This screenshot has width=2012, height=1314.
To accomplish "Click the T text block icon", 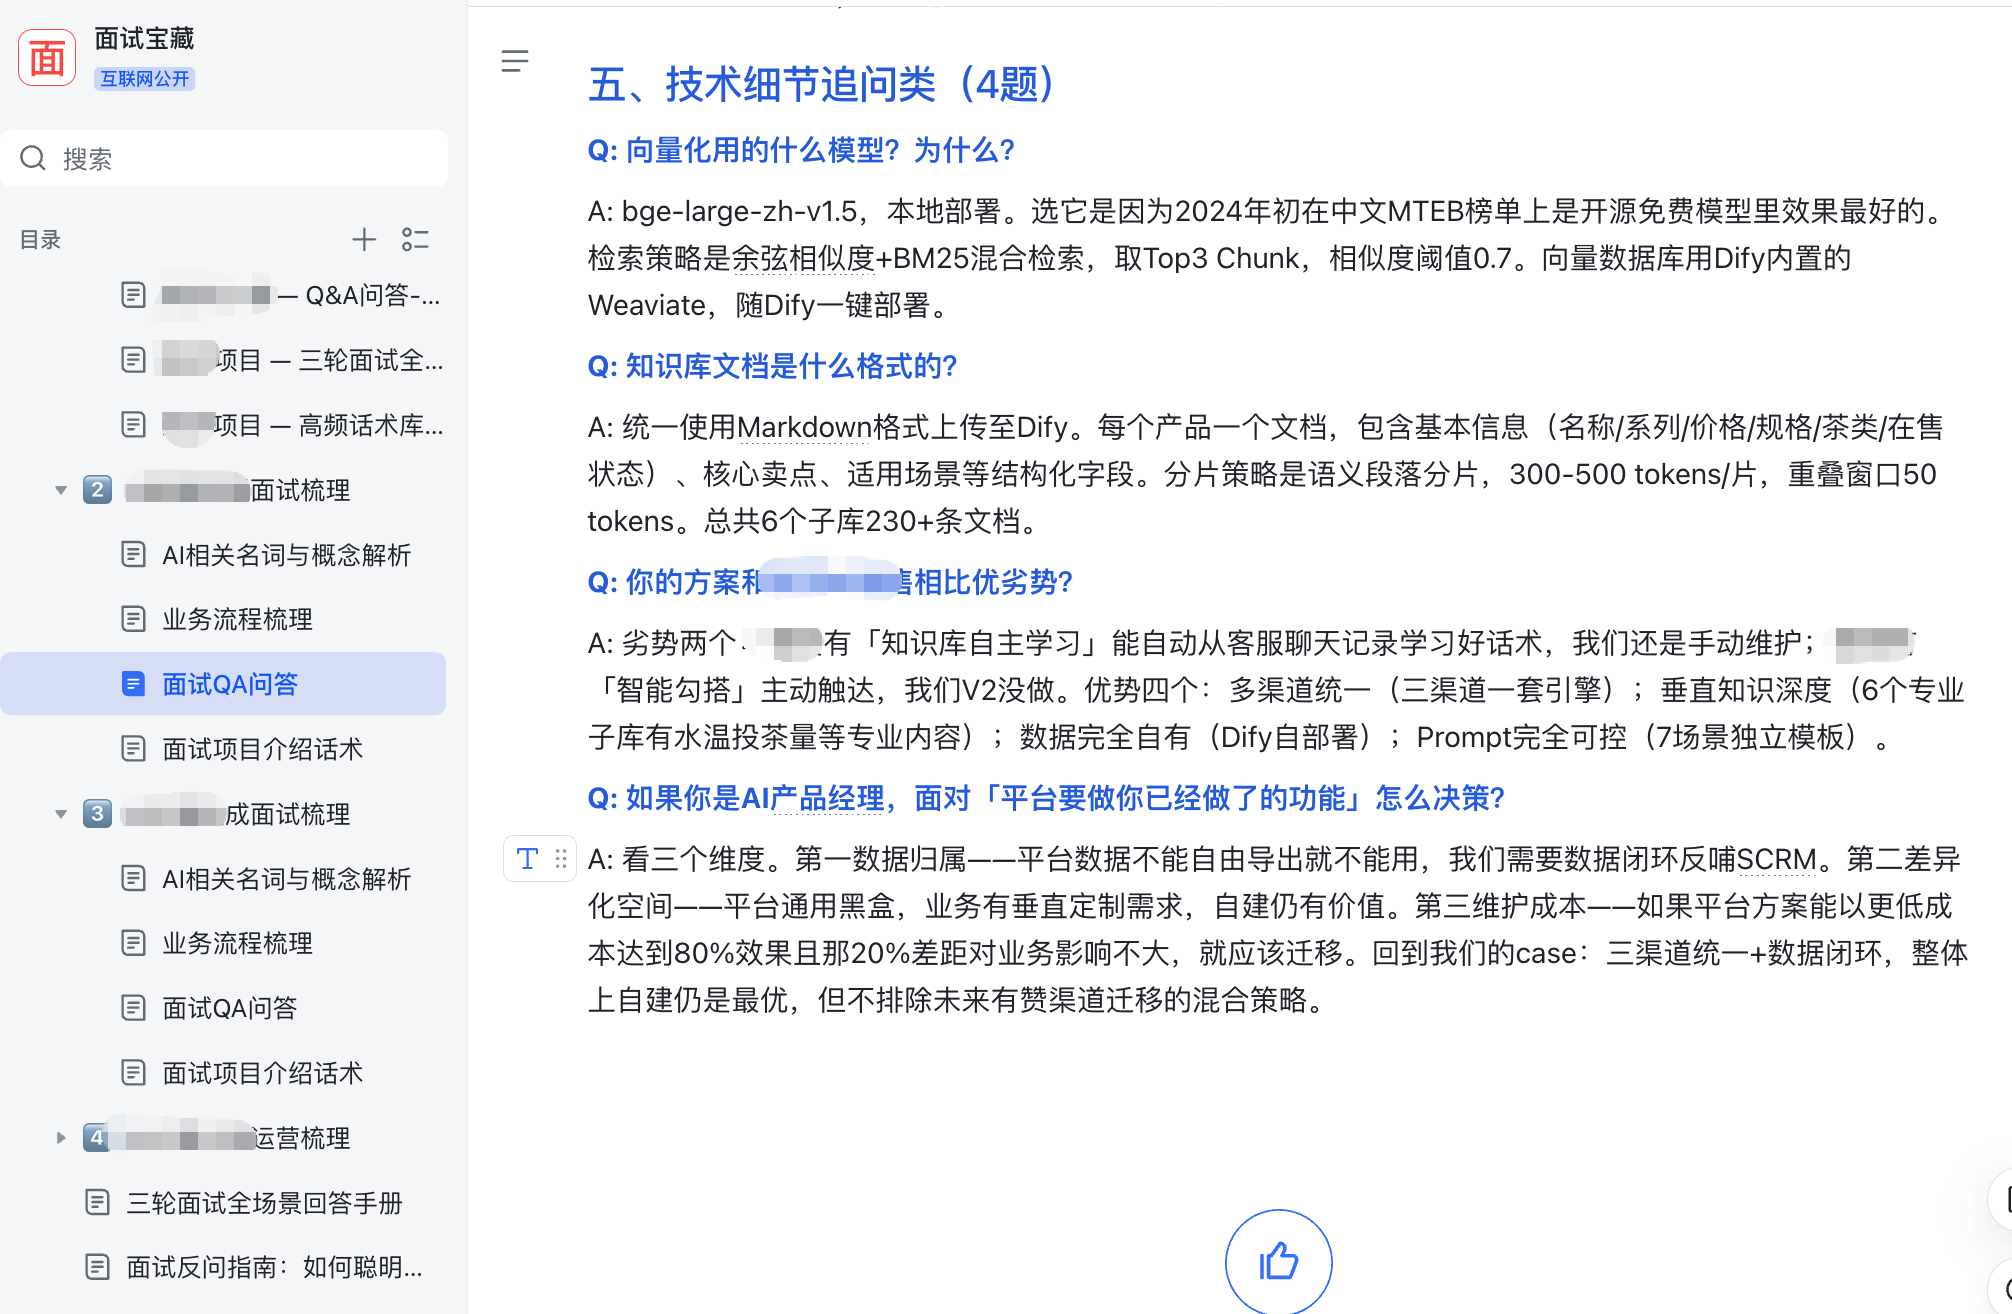I will click(x=527, y=858).
